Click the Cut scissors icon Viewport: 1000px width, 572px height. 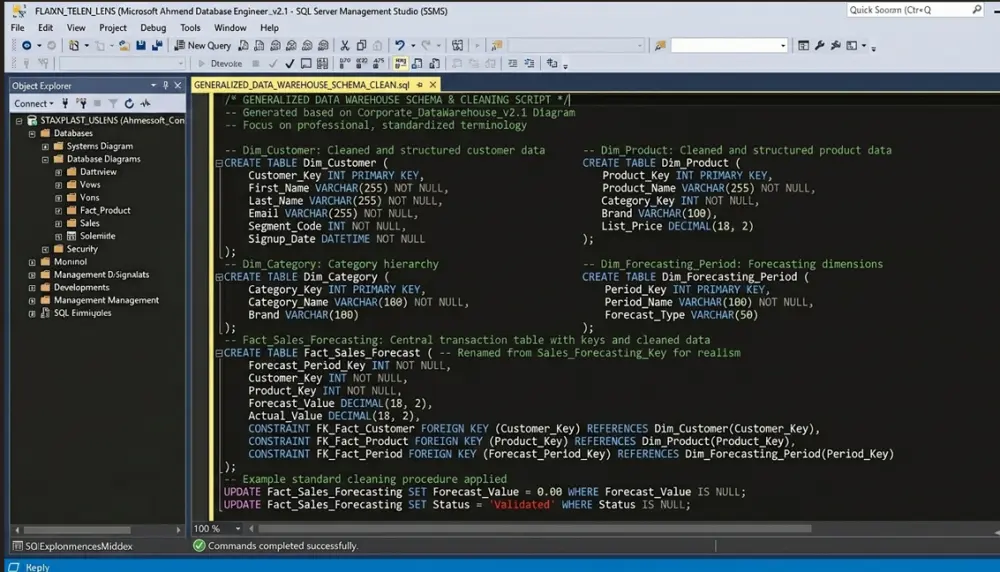[x=344, y=45]
